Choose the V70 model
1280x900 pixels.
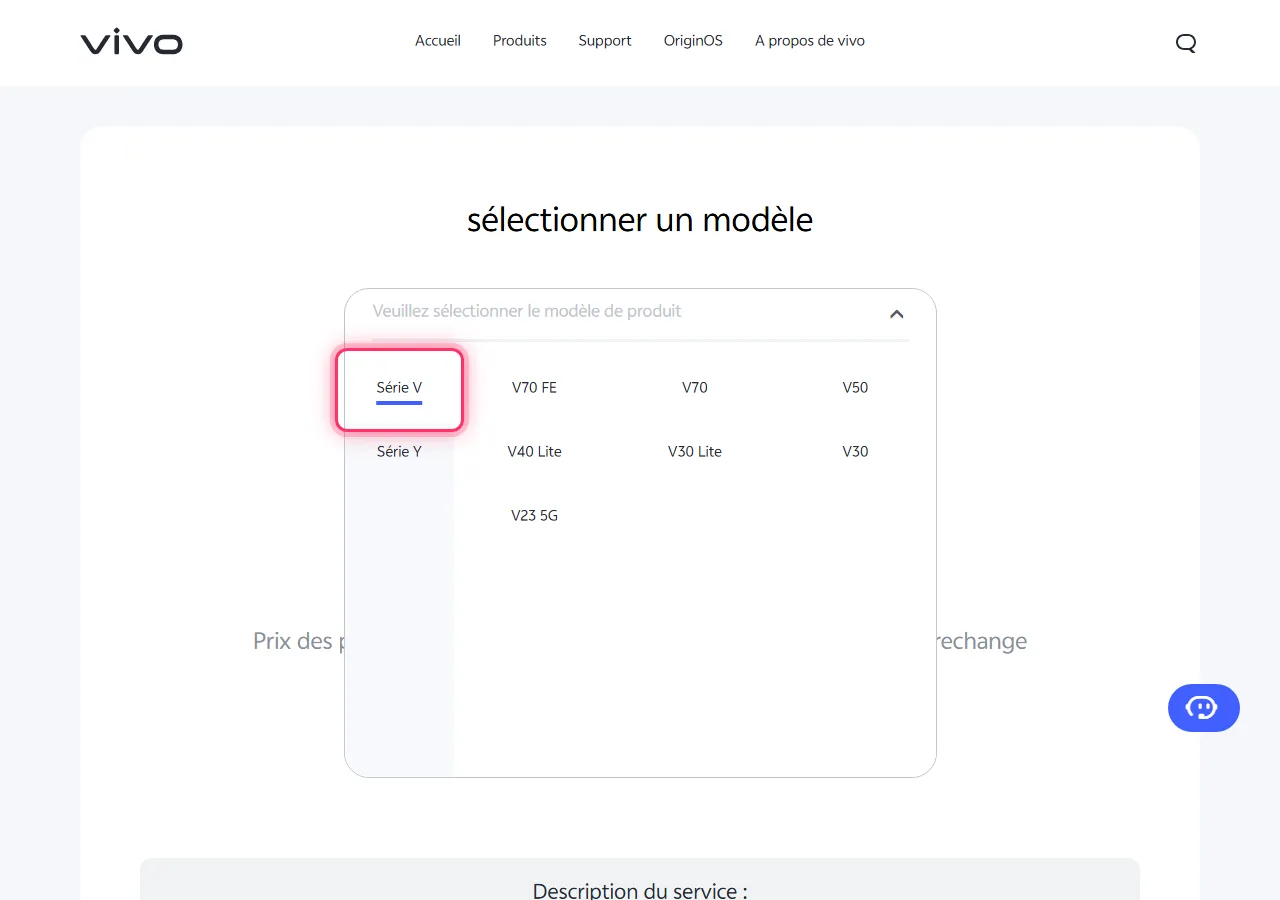(x=695, y=388)
